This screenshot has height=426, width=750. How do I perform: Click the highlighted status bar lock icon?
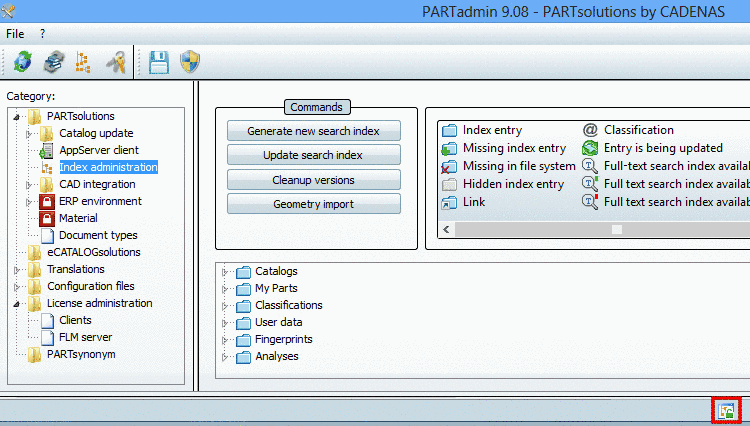[x=726, y=410]
